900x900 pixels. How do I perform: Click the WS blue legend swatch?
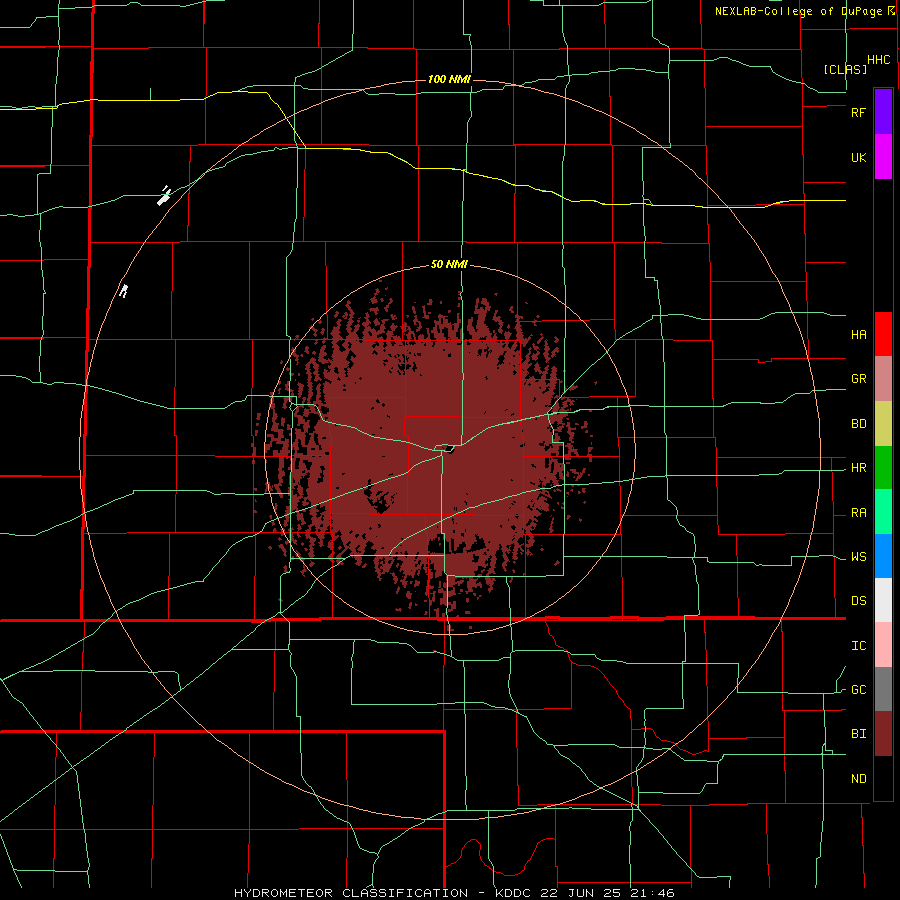tap(883, 556)
